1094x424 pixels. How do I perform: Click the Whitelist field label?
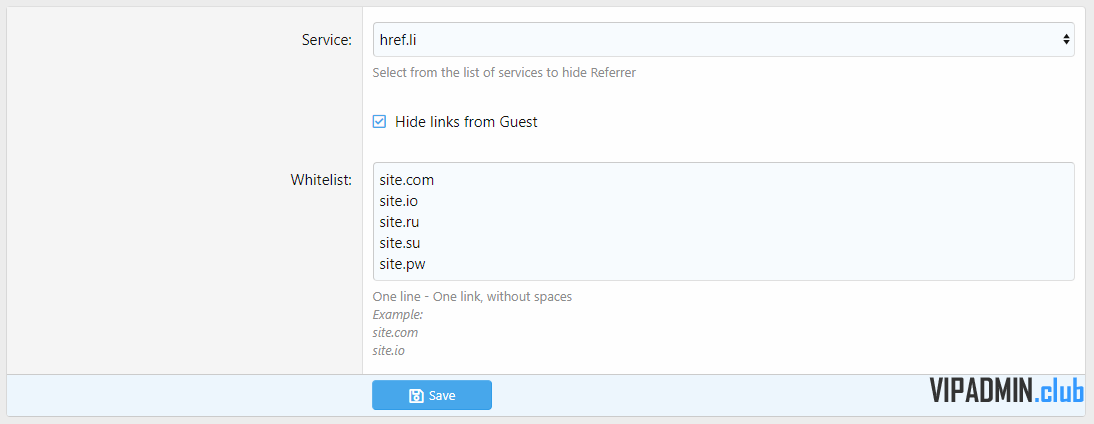pyautogui.click(x=321, y=180)
